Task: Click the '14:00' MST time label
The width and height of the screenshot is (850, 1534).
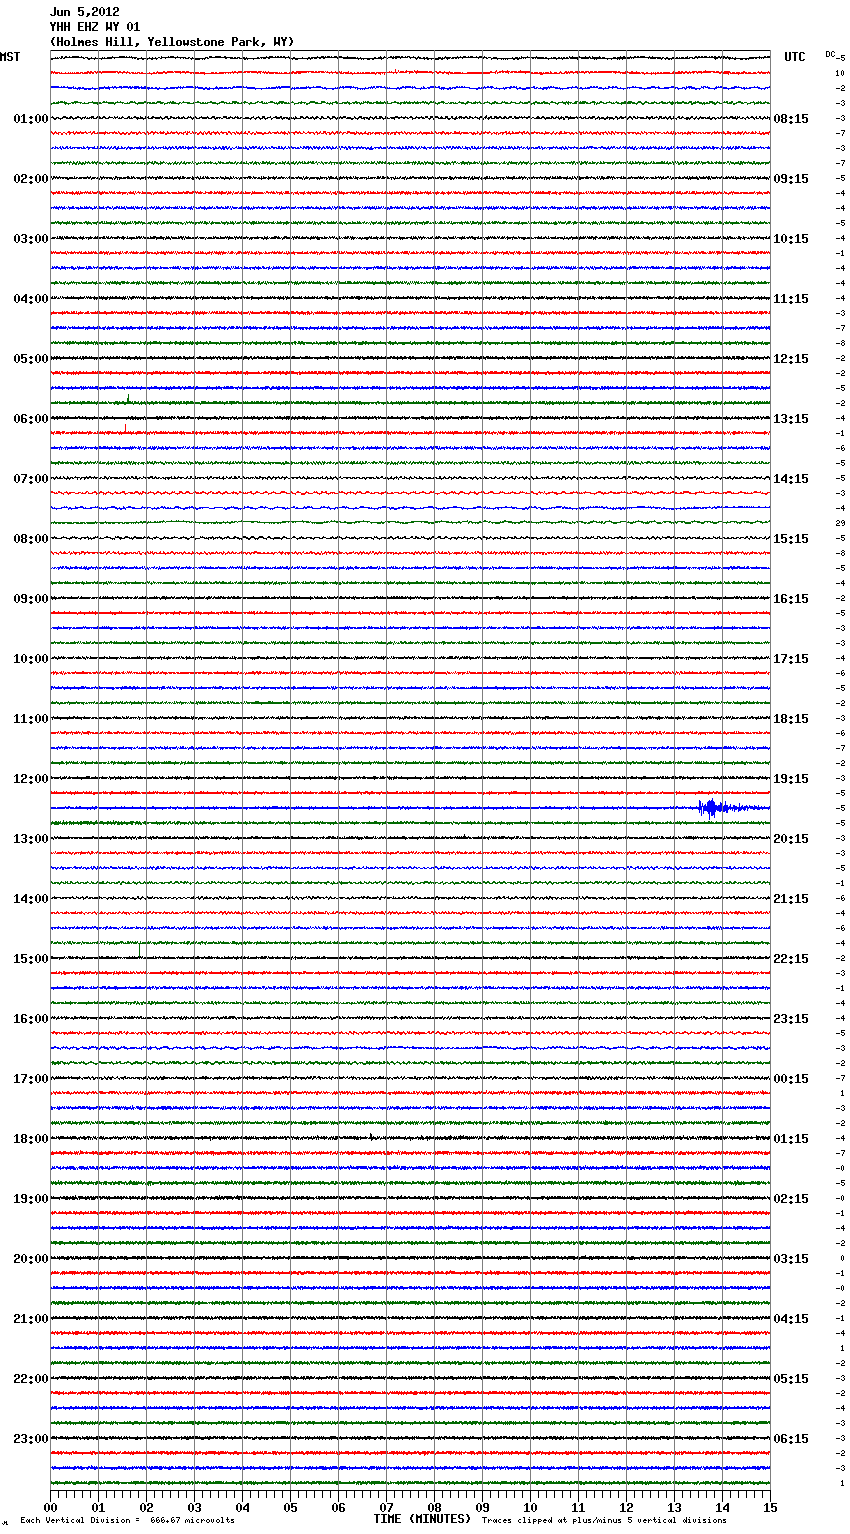Action: (x=31, y=898)
